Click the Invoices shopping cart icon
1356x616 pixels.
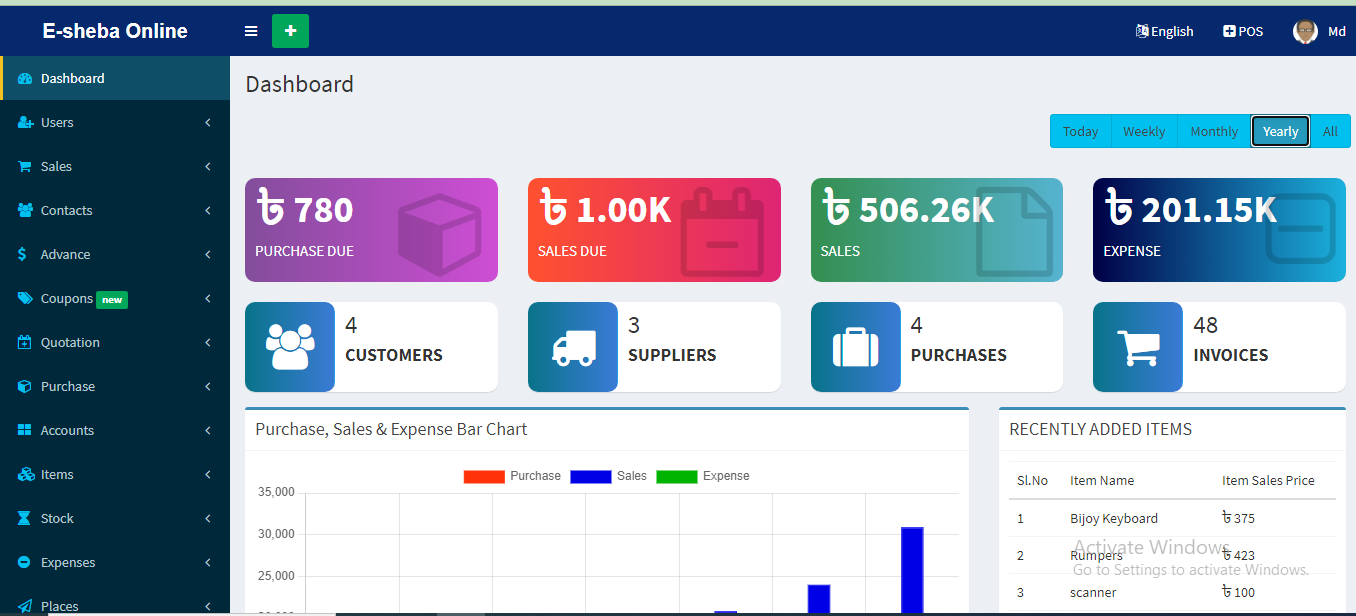click(1138, 347)
